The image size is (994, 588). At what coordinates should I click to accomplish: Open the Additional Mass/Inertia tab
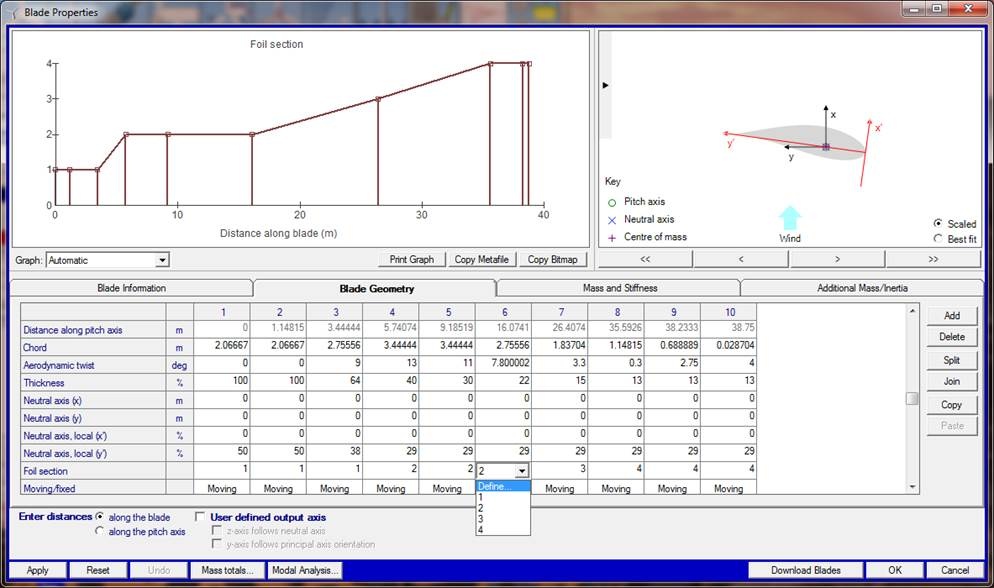(x=862, y=288)
